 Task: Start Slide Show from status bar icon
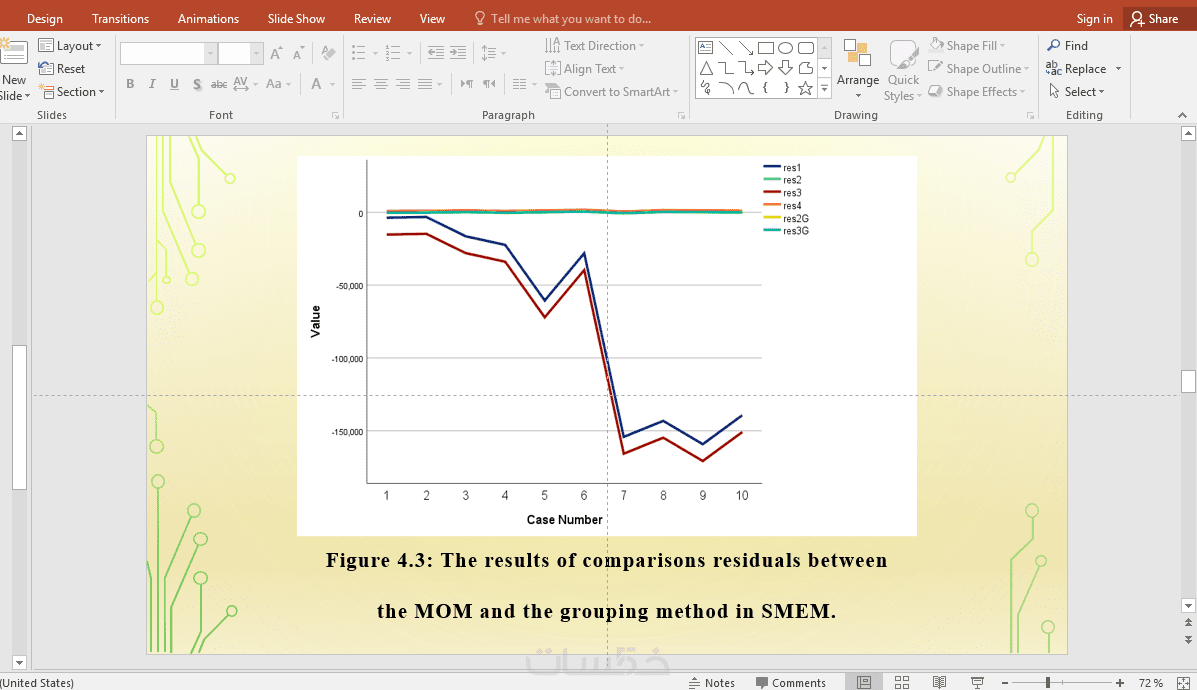pos(977,682)
